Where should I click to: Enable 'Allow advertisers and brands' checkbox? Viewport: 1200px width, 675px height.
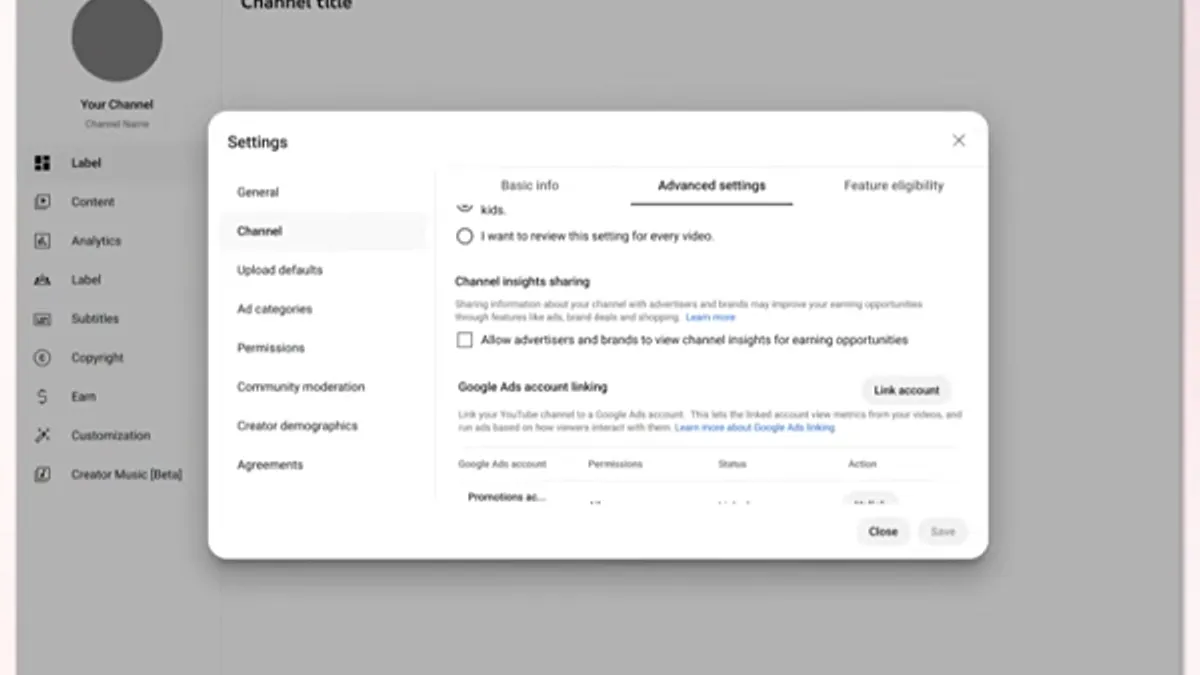(464, 340)
